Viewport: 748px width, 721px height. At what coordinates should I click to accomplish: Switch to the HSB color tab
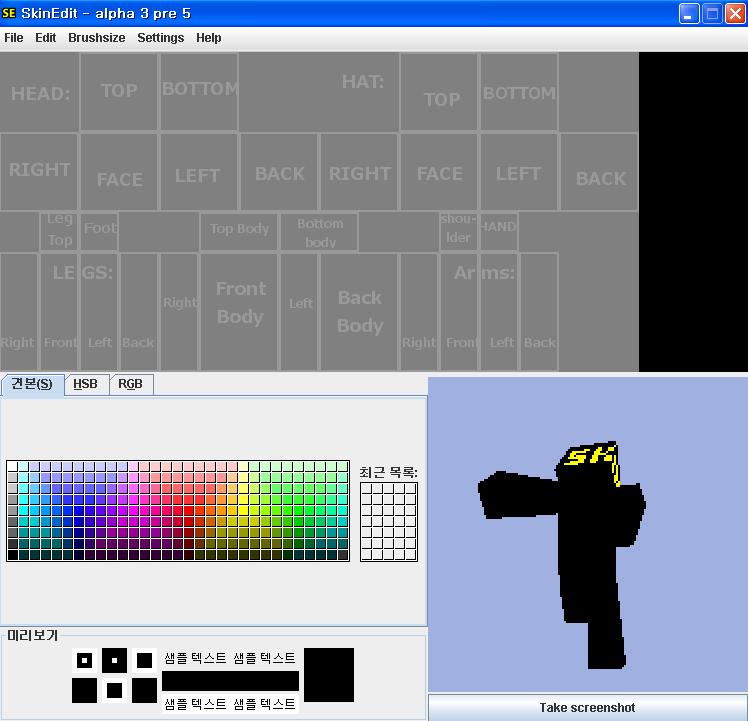pyautogui.click(x=86, y=384)
